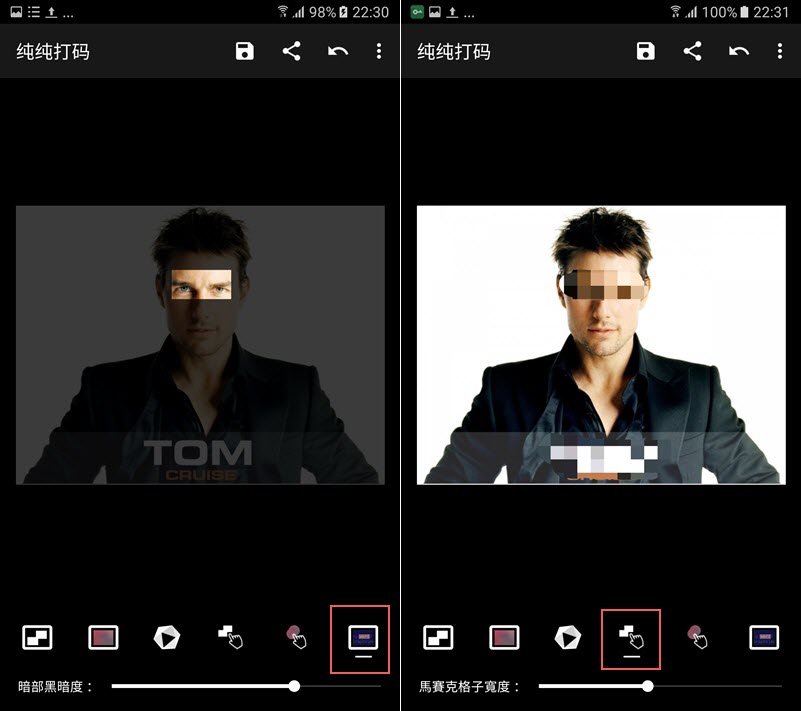The image size is (801, 711).
Task: Open overflow menu in right screen
Action: [780, 51]
